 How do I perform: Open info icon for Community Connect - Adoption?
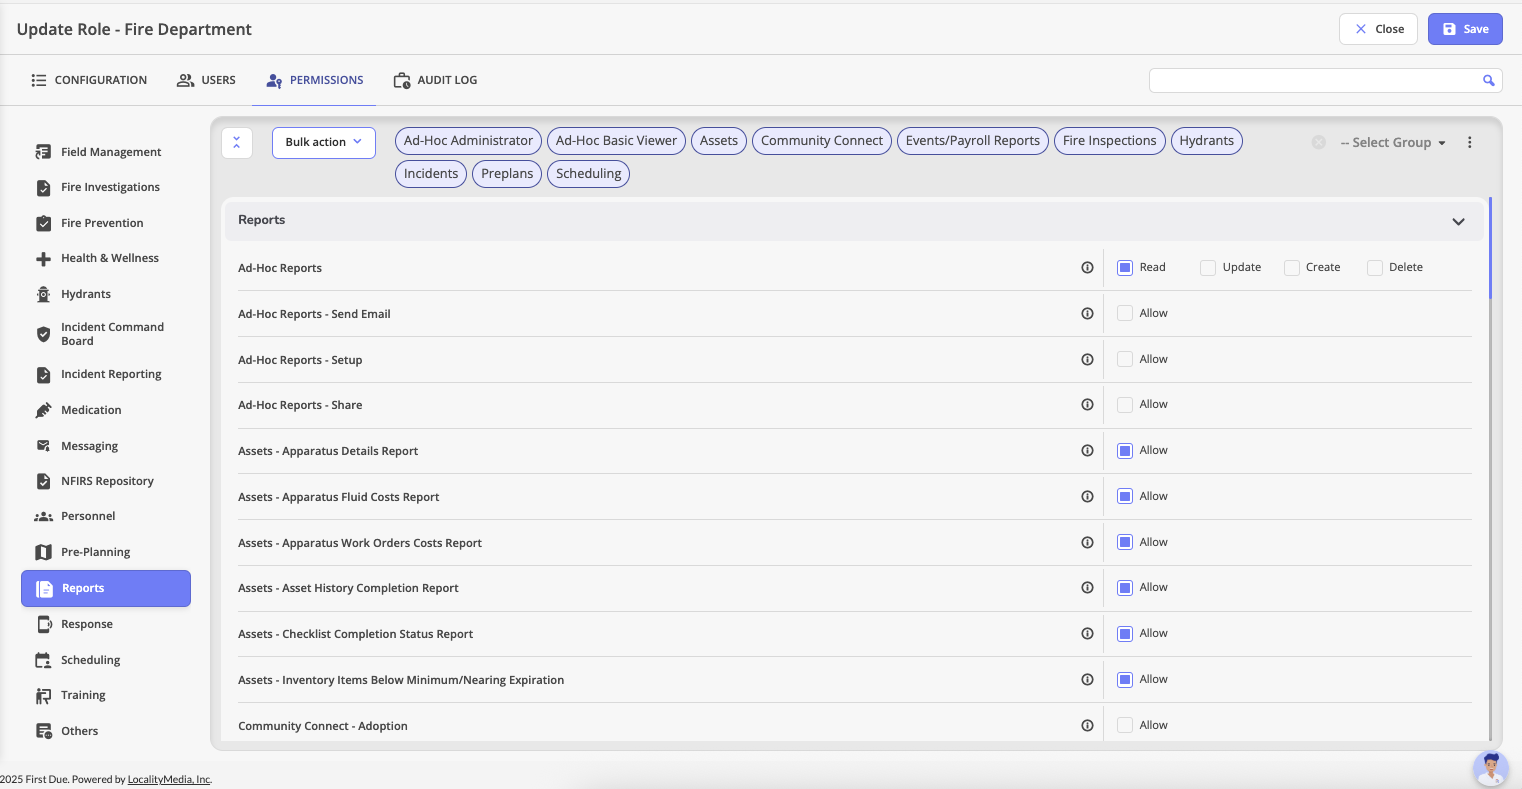tap(1087, 725)
